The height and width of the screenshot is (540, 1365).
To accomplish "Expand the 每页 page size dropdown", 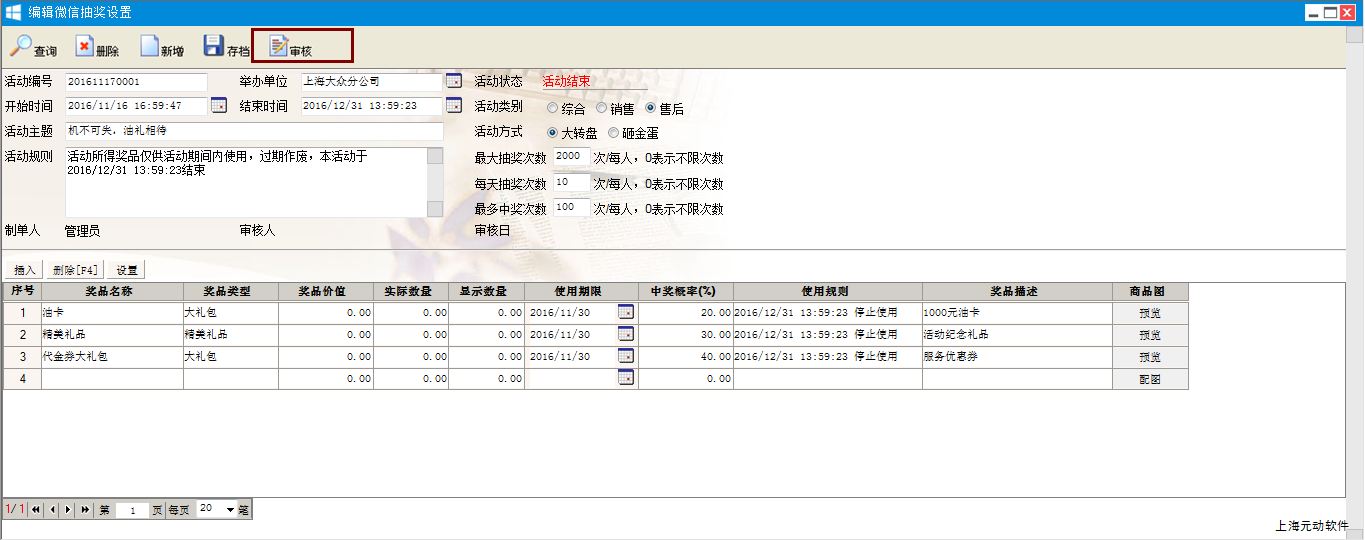I will 230,510.
